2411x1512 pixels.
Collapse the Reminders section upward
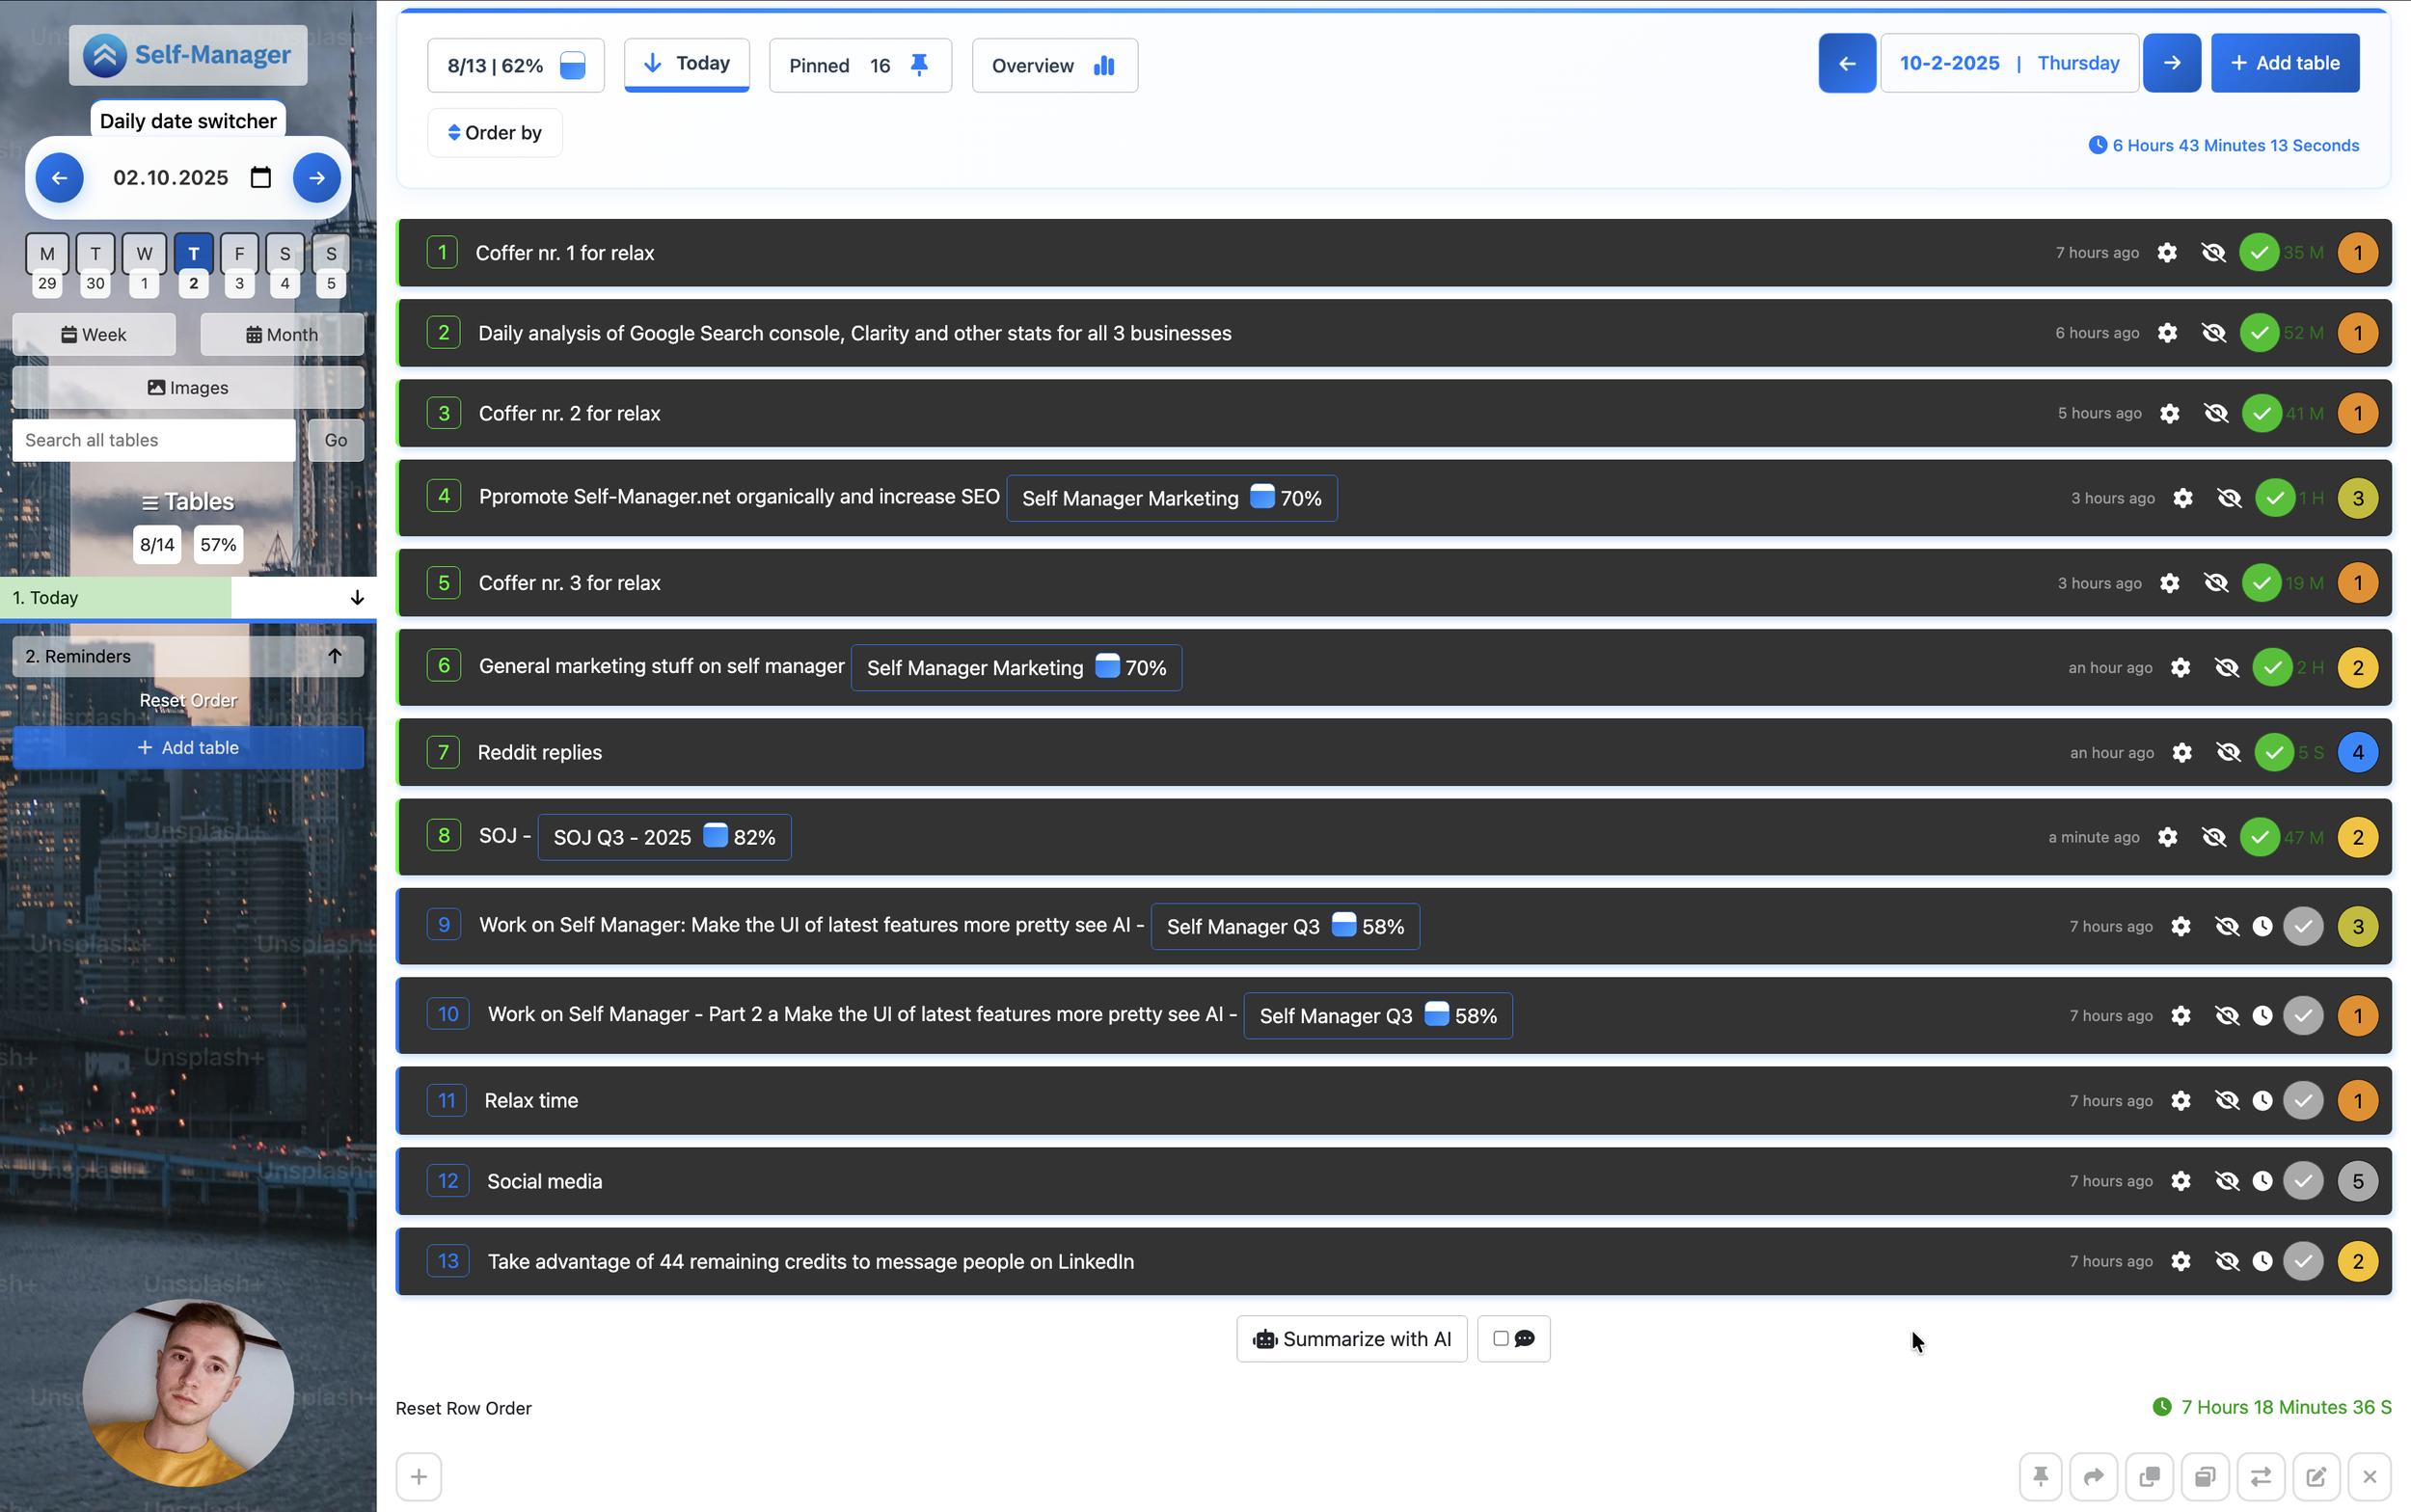(x=335, y=656)
